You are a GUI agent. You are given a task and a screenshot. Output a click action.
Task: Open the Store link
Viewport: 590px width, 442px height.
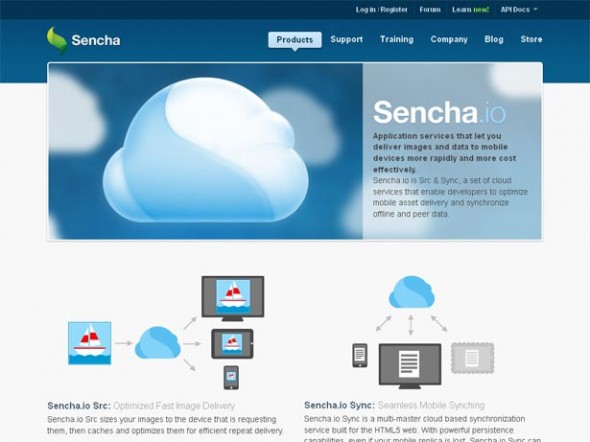click(531, 39)
